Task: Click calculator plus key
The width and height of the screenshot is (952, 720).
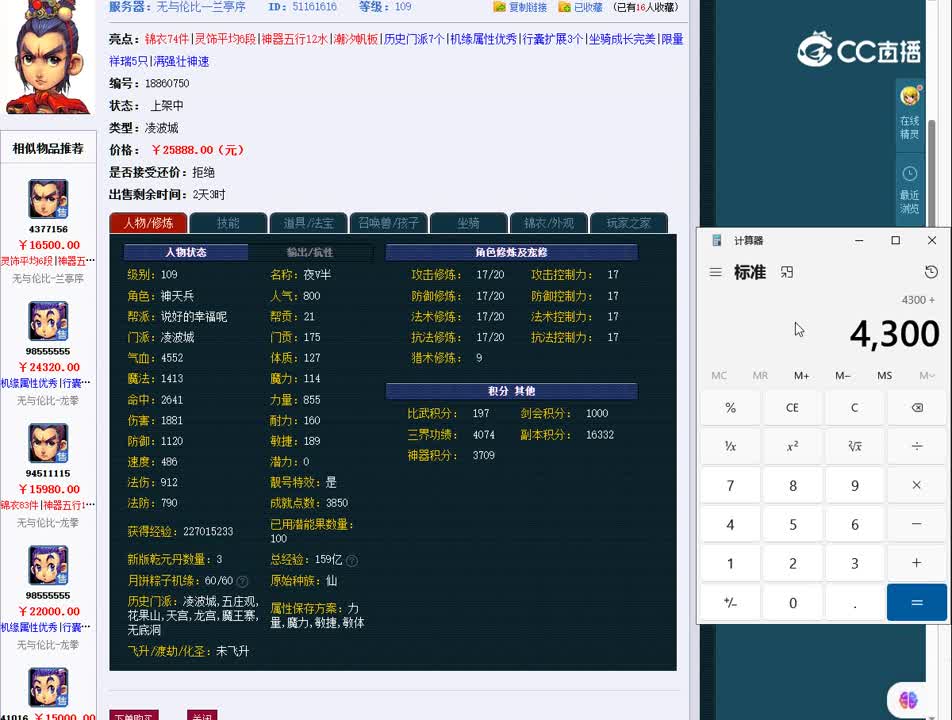Action: pos(917,563)
